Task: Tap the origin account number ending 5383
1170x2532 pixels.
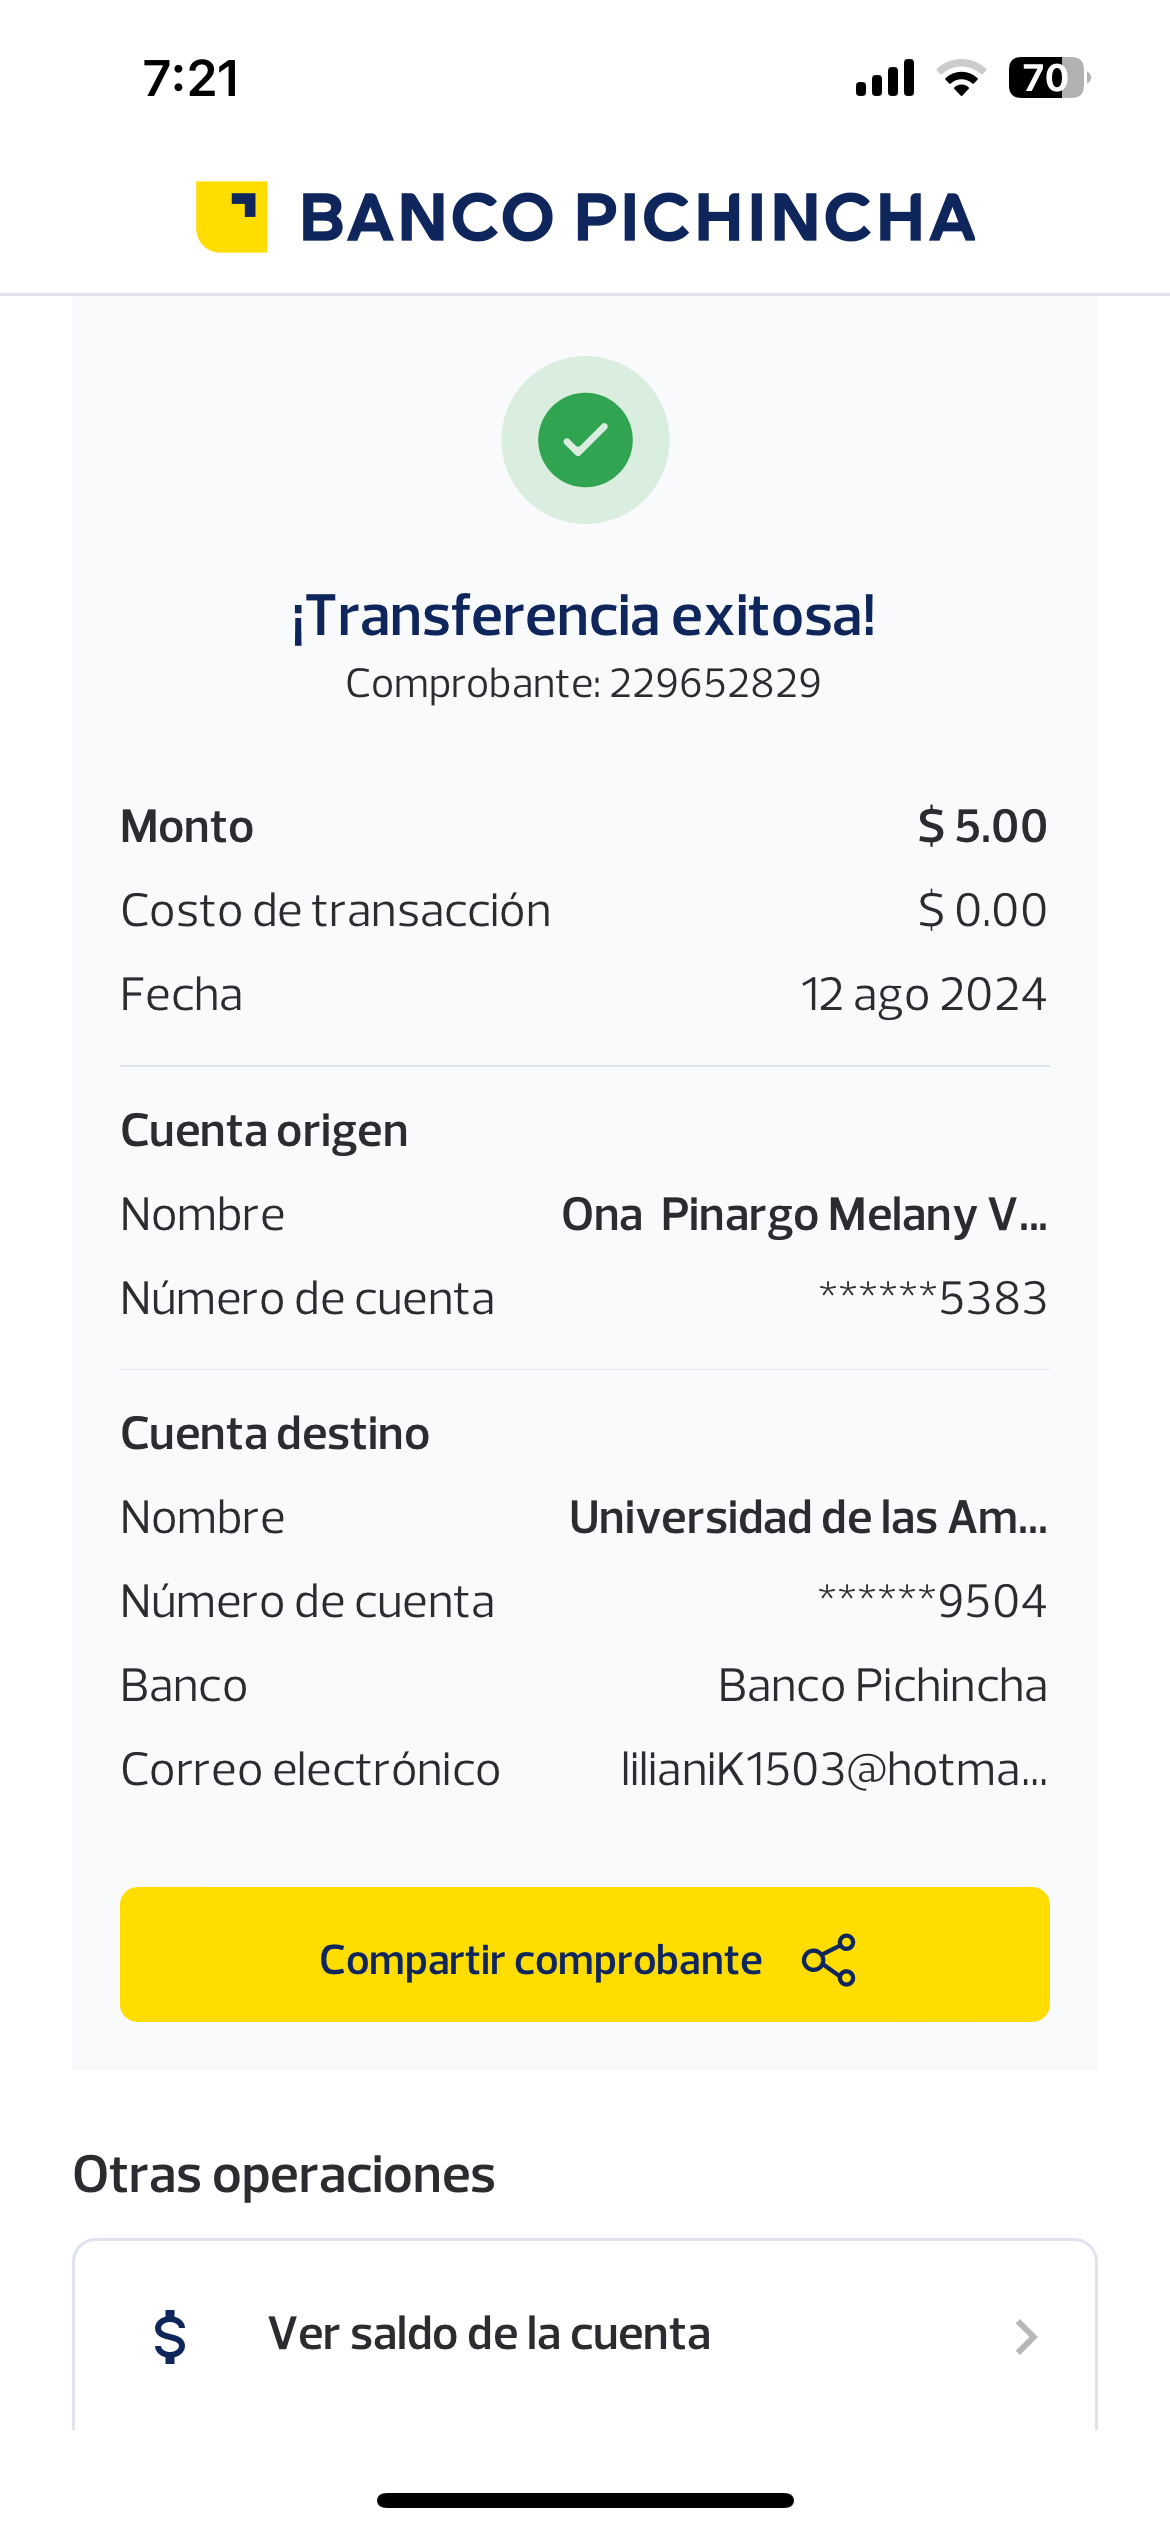Action: tap(932, 1299)
